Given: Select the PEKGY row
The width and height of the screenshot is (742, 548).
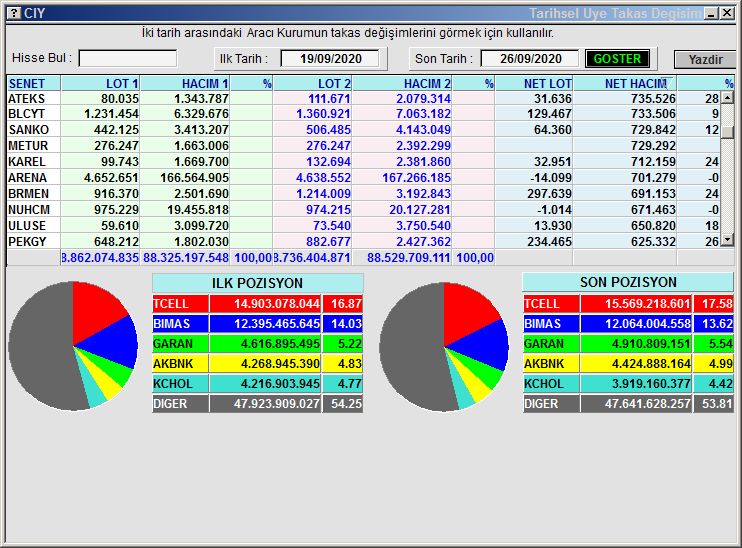Looking at the screenshot, I should (363, 242).
